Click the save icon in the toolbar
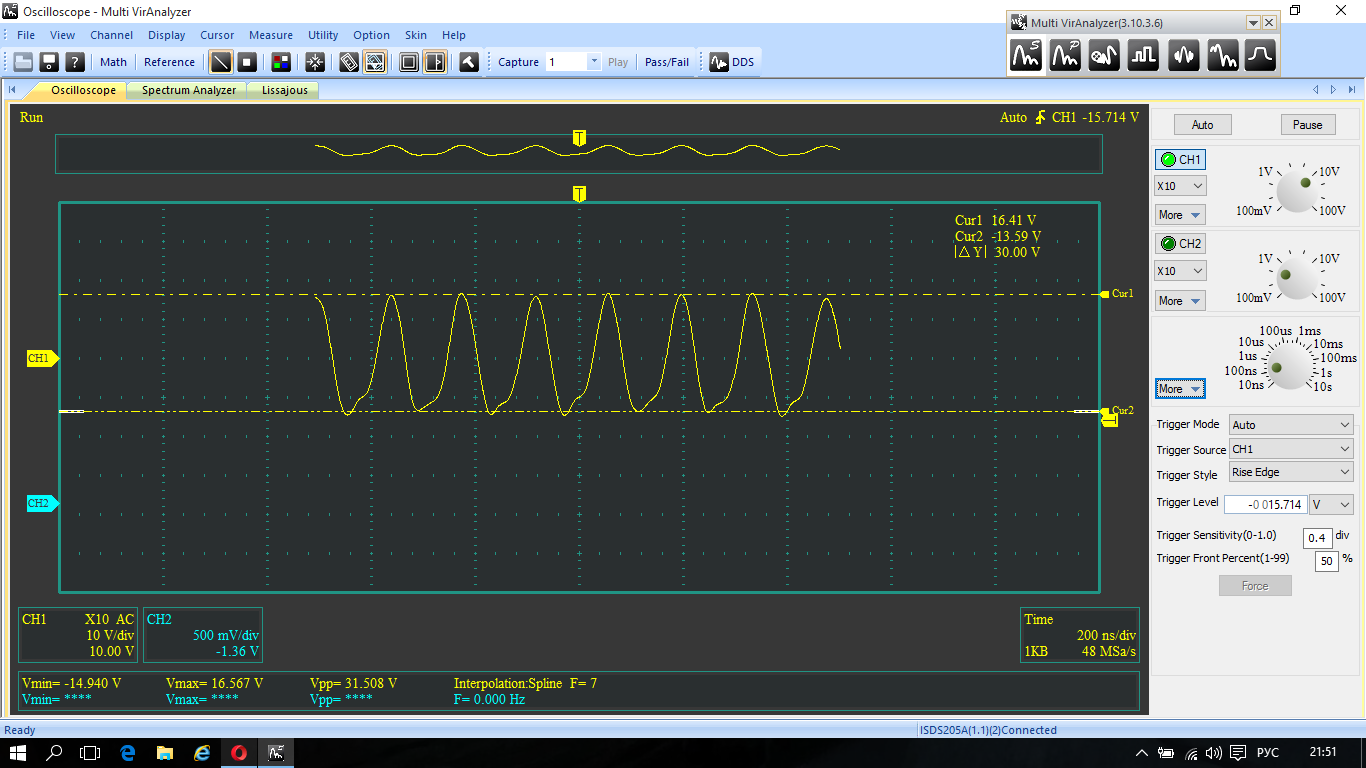The image size is (1366, 768). (49, 62)
